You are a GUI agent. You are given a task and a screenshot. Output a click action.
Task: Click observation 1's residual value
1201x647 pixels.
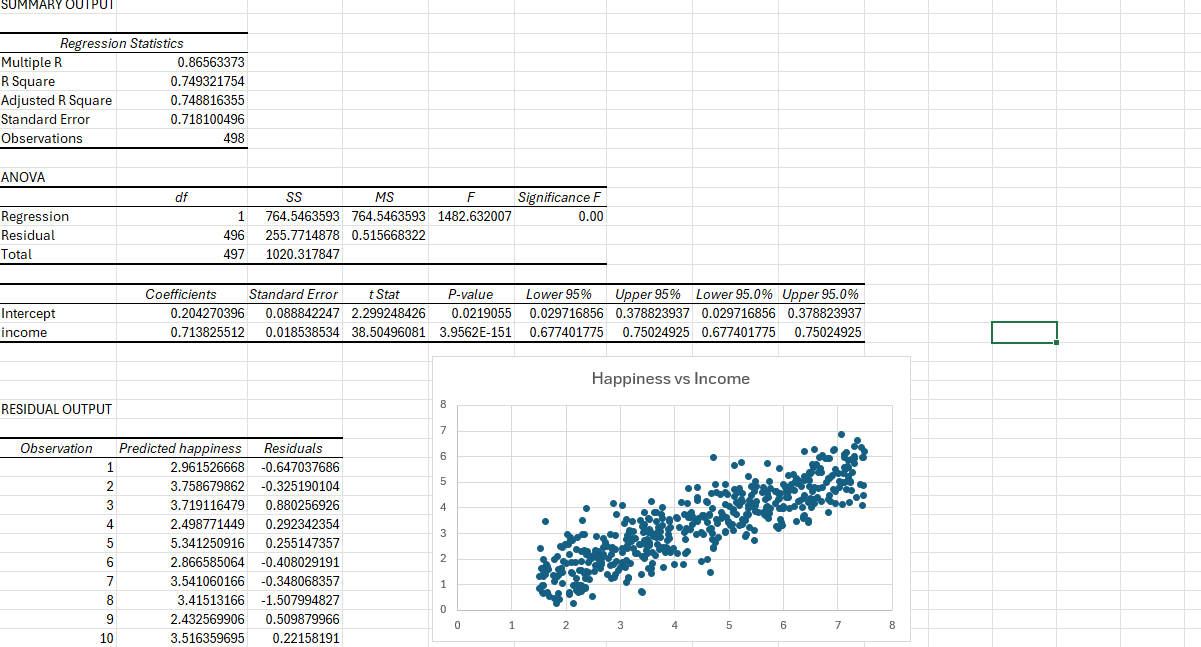tap(296, 467)
